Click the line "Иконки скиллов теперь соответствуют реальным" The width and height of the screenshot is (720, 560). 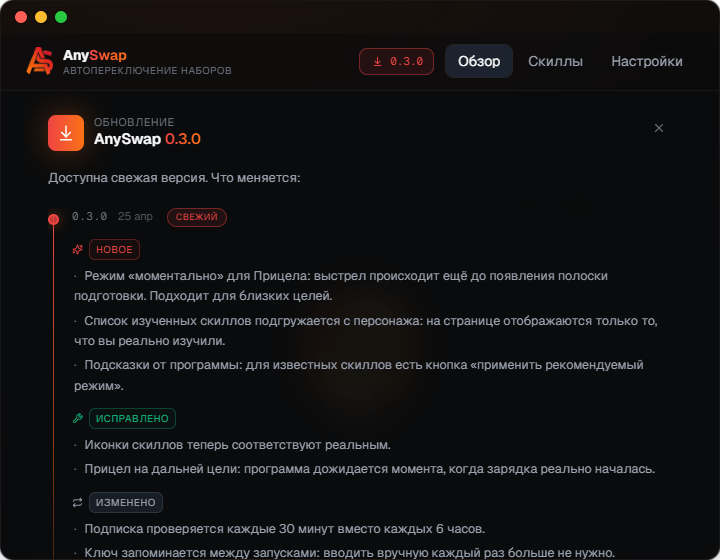point(232,445)
